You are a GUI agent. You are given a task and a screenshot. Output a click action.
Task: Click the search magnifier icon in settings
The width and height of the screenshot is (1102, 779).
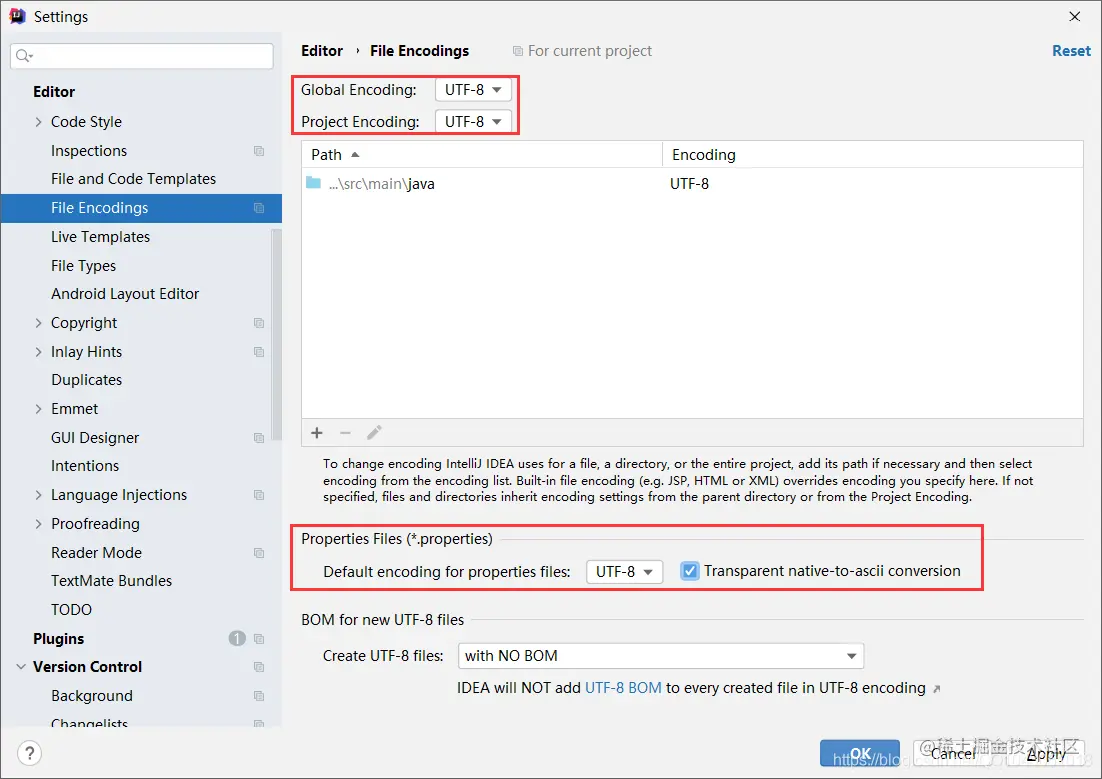coord(24,56)
